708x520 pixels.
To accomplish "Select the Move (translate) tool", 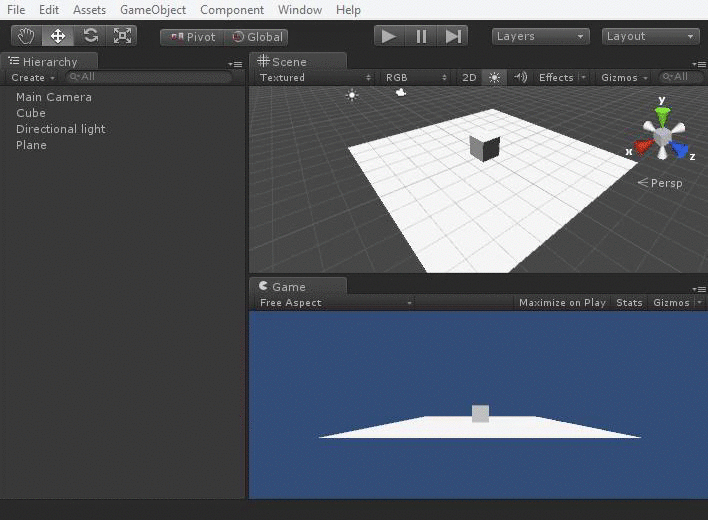I will pos(58,36).
